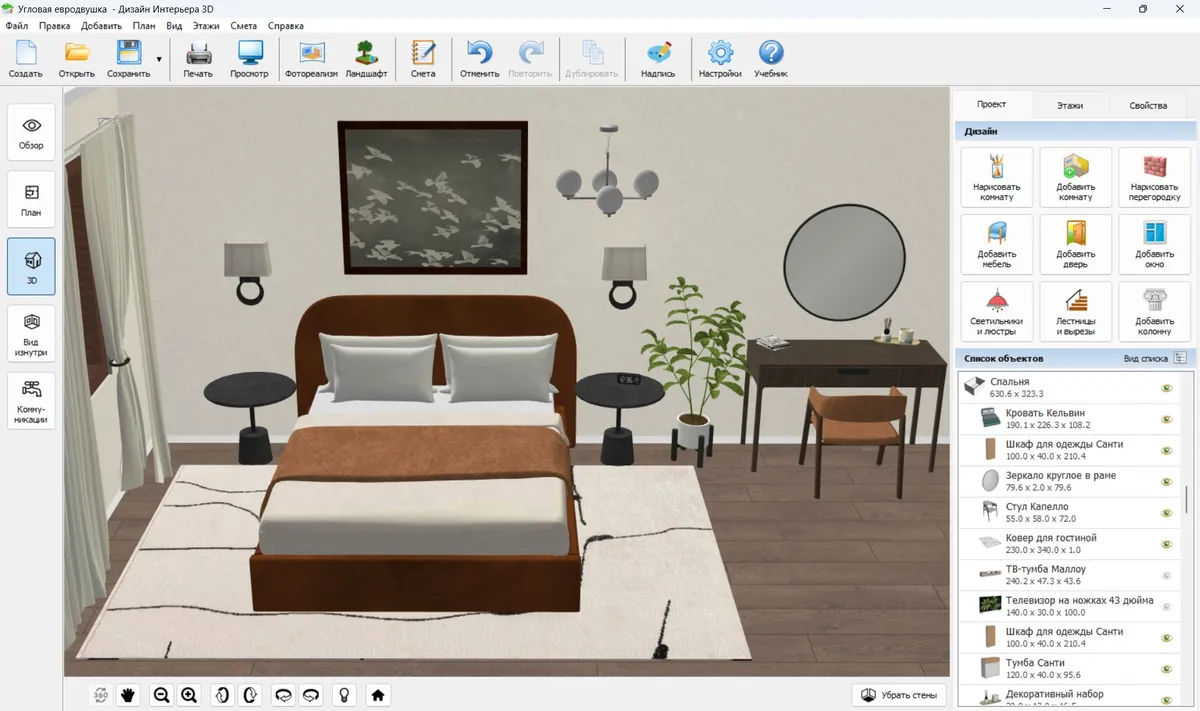The height and width of the screenshot is (711, 1200).
Task: Switch to the Свойства tab
Action: tap(1147, 105)
